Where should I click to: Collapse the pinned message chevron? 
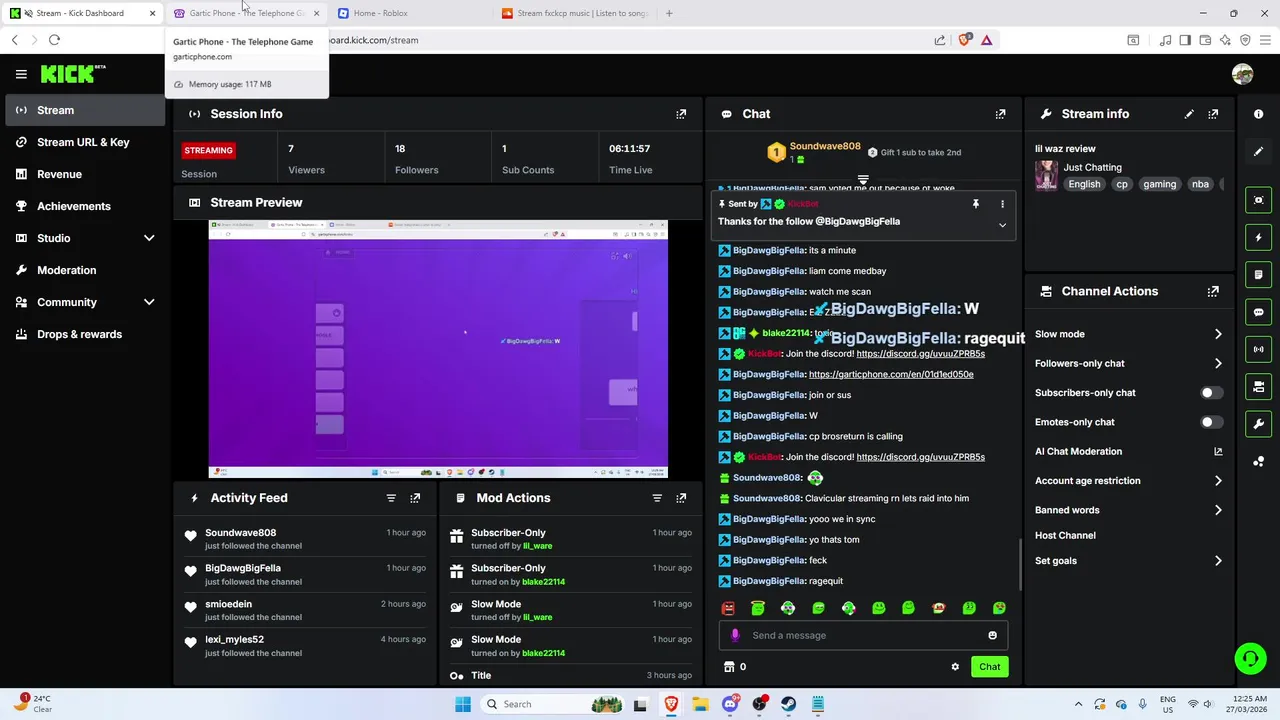(1002, 225)
